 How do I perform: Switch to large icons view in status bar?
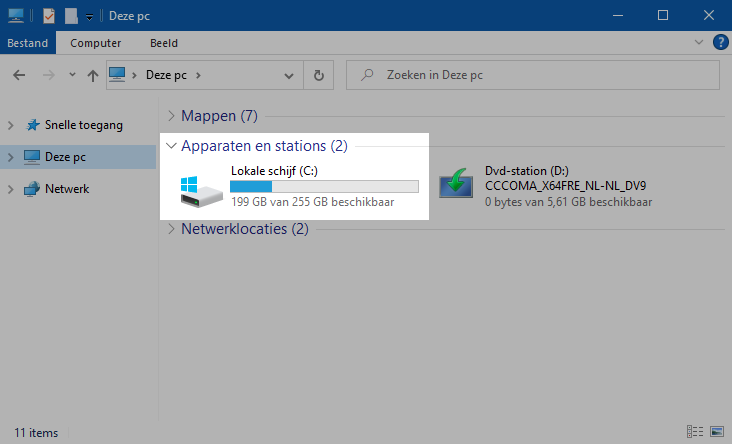[715, 433]
